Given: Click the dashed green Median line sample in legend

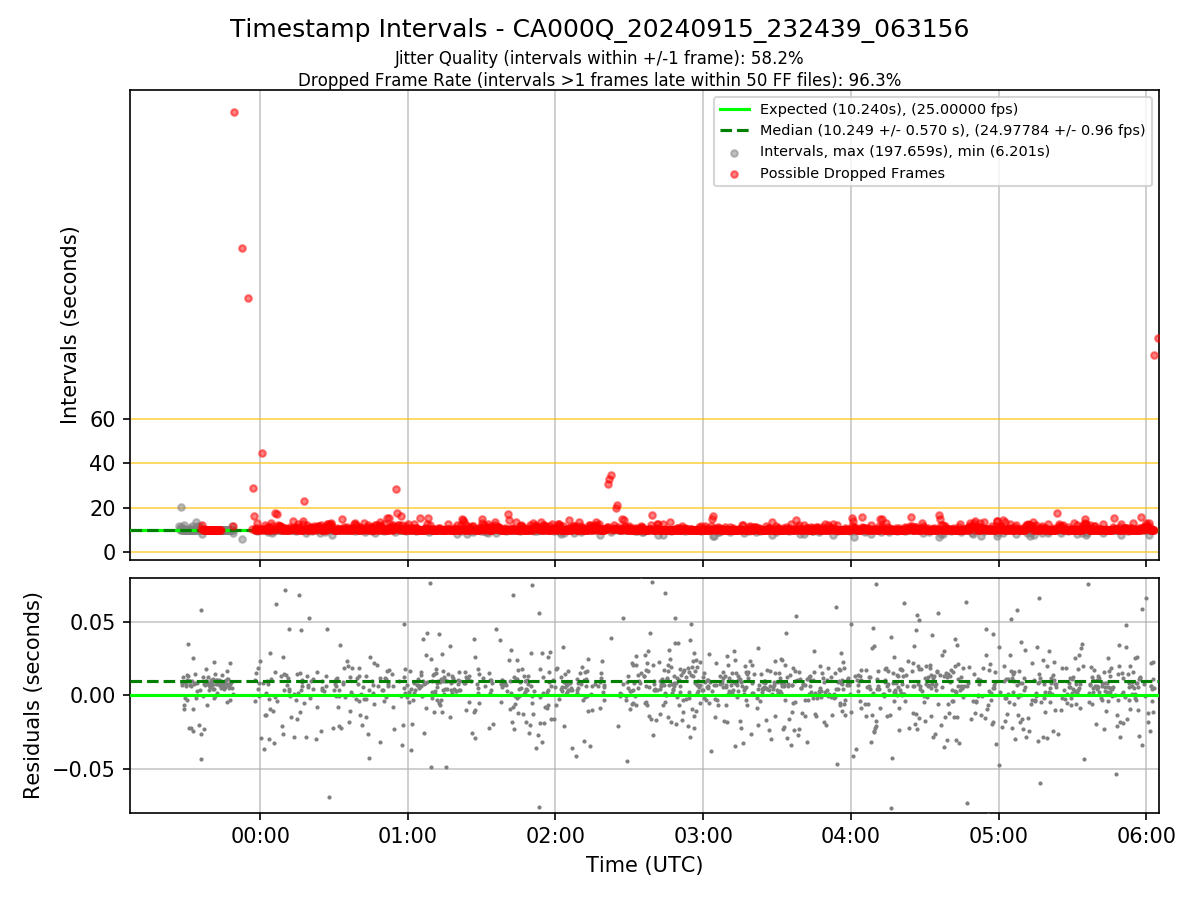Looking at the screenshot, I should pyautogui.click(x=735, y=130).
